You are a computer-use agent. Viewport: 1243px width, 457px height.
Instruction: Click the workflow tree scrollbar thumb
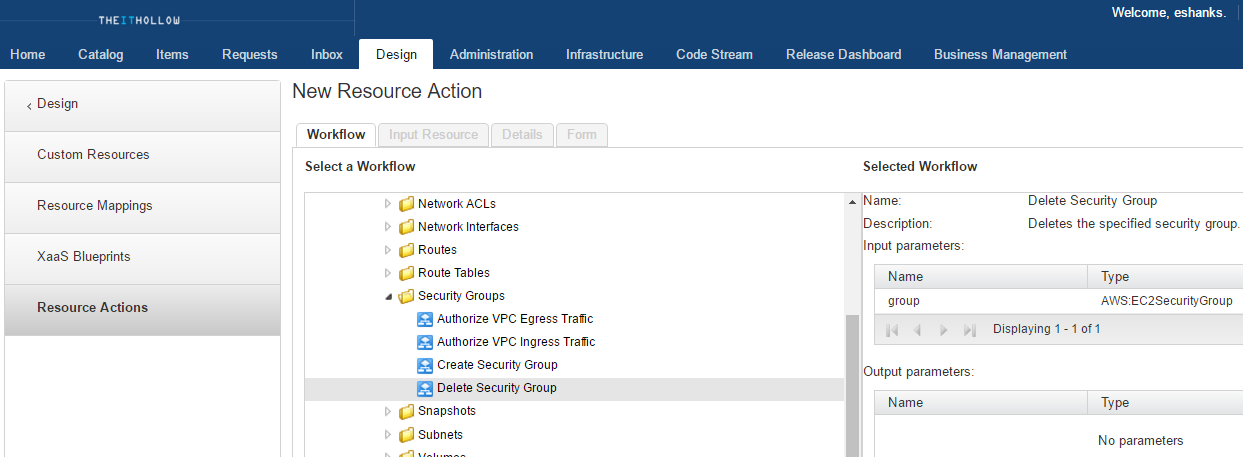coord(852,385)
